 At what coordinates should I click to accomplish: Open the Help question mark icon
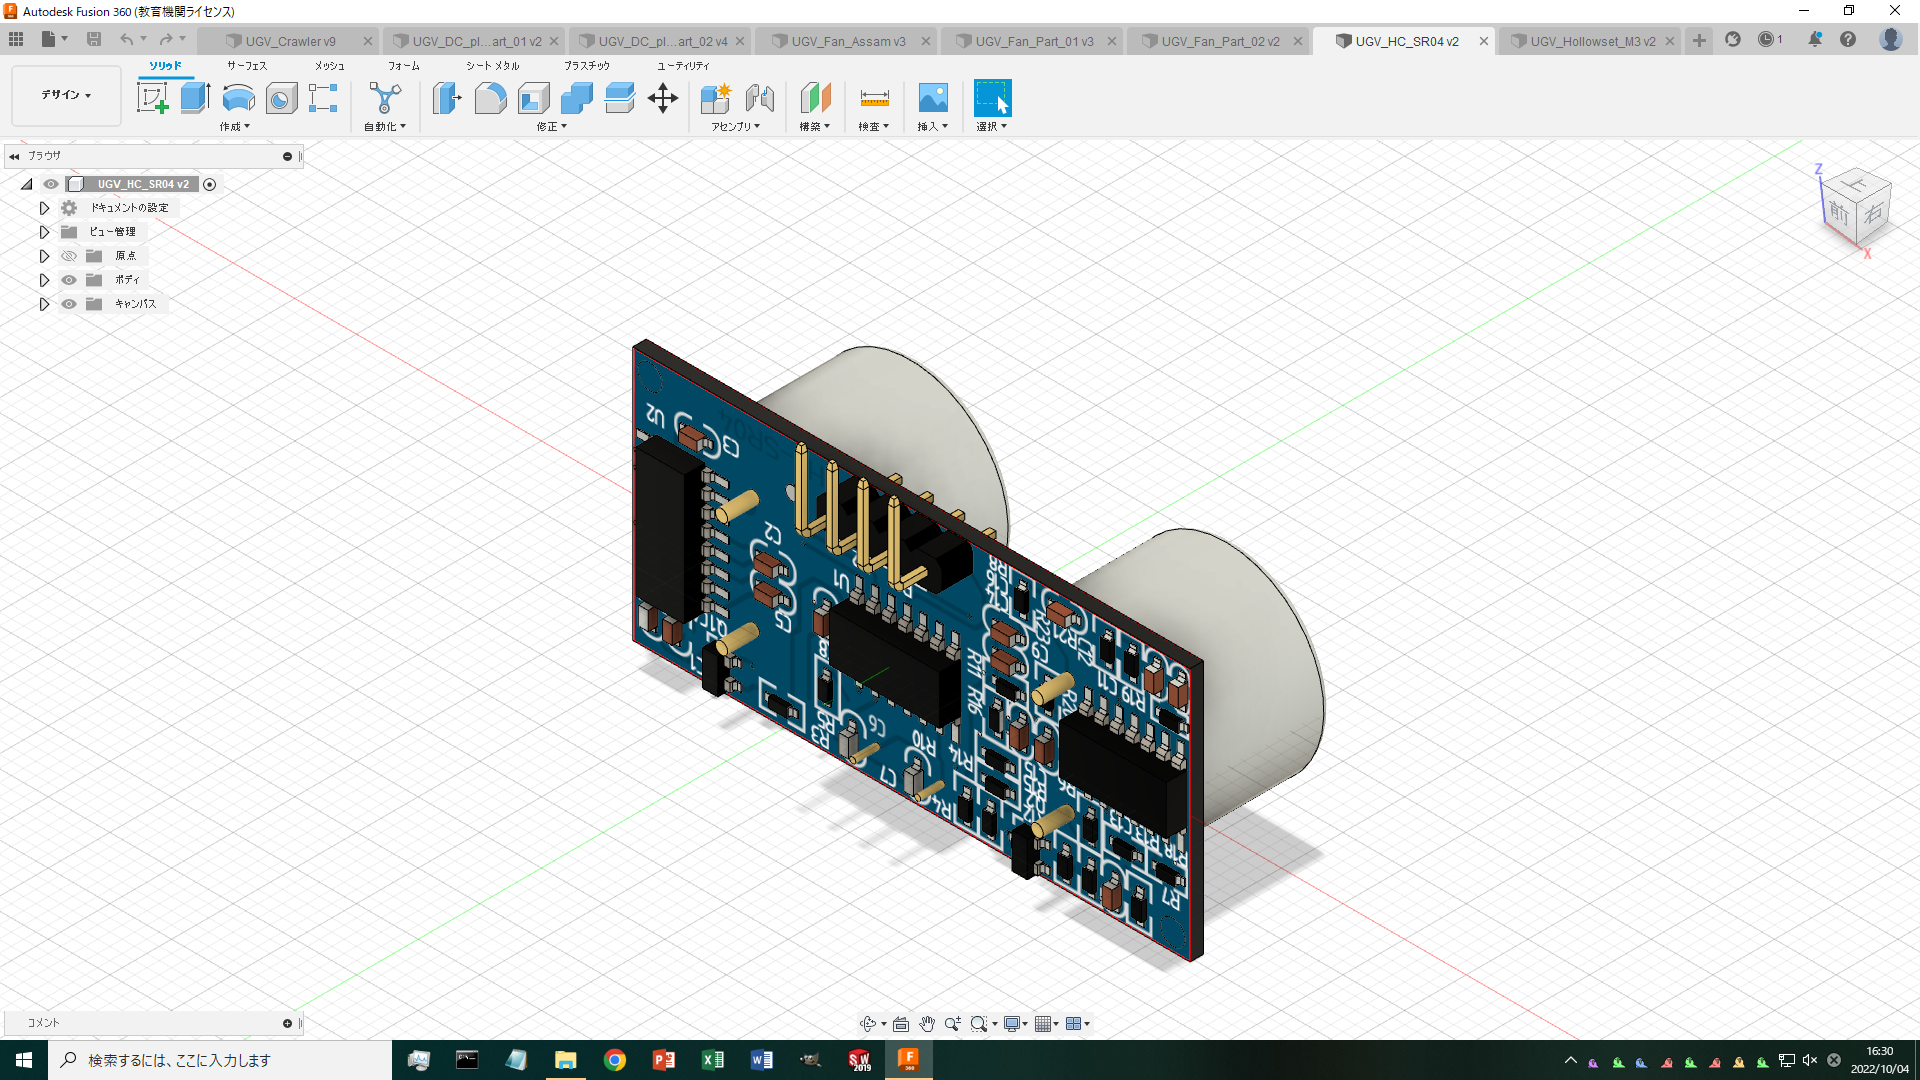coord(1848,40)
